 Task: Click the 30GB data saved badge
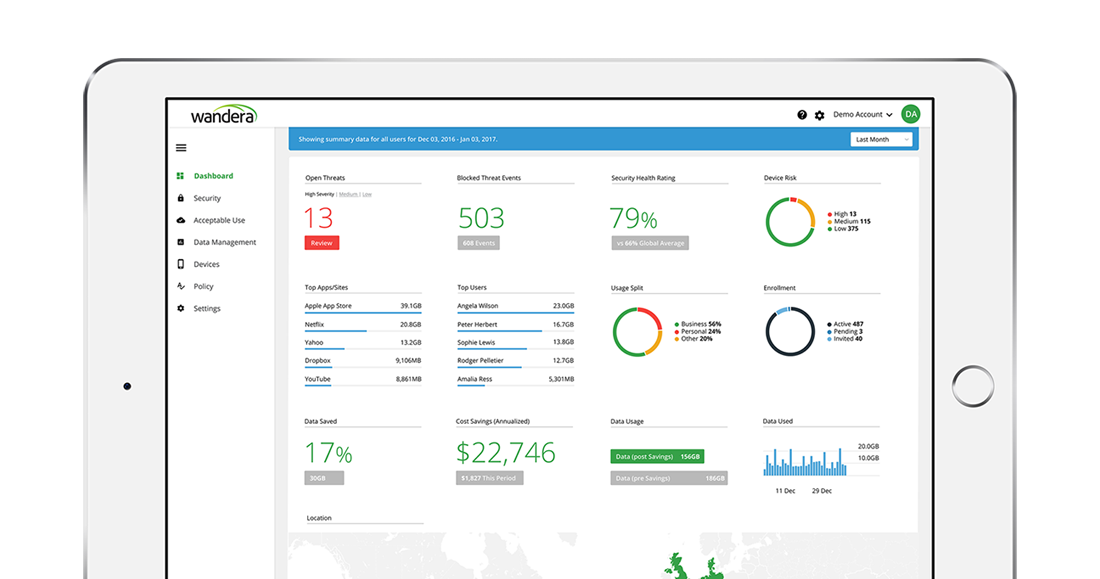(x=324, y=478)
